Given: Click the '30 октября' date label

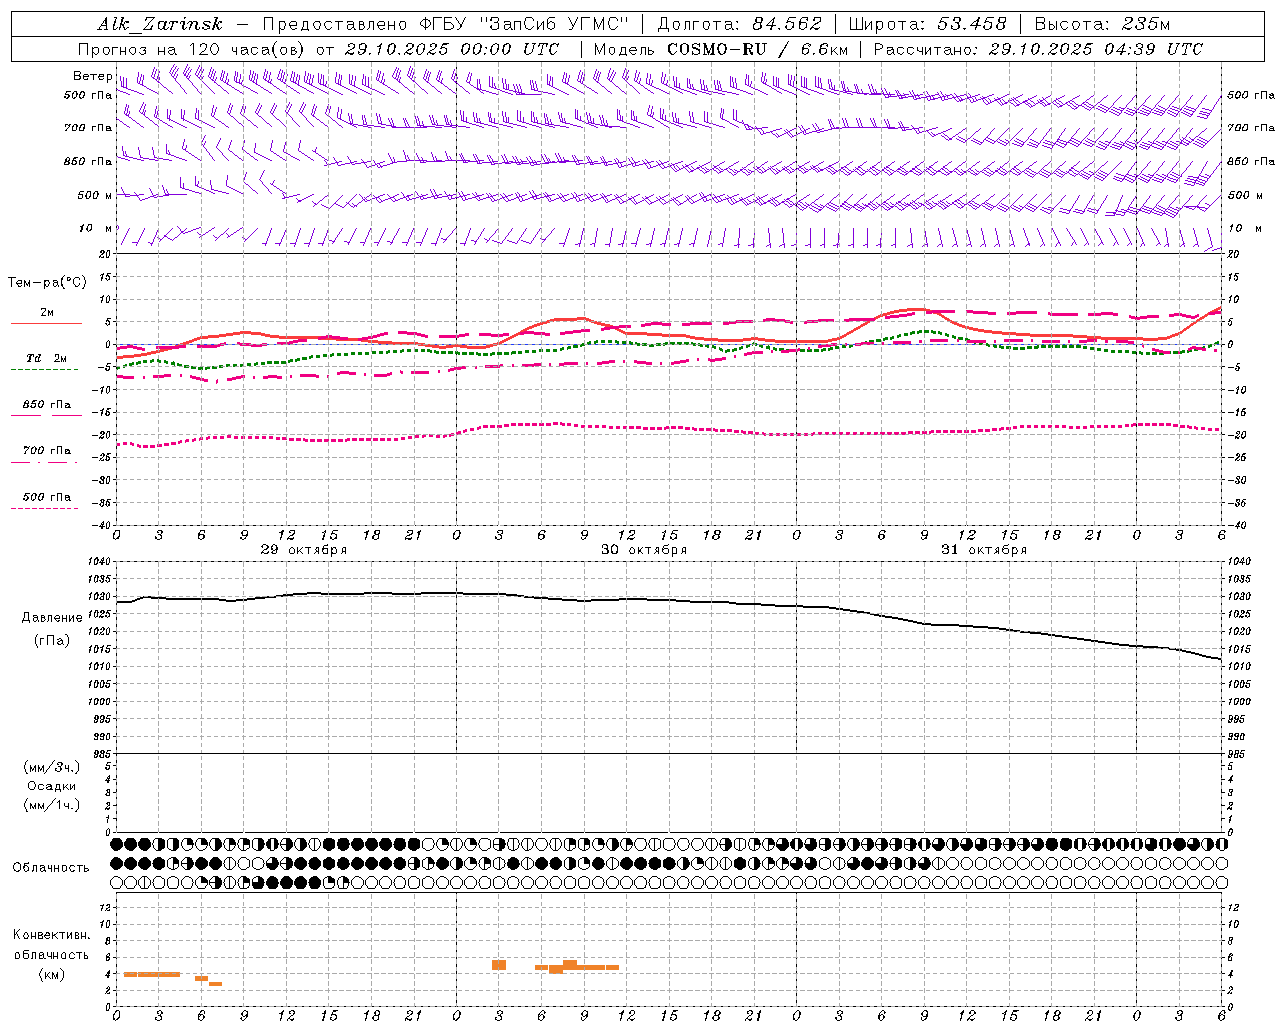Looking at the screenshot, I should click(644, 550).
